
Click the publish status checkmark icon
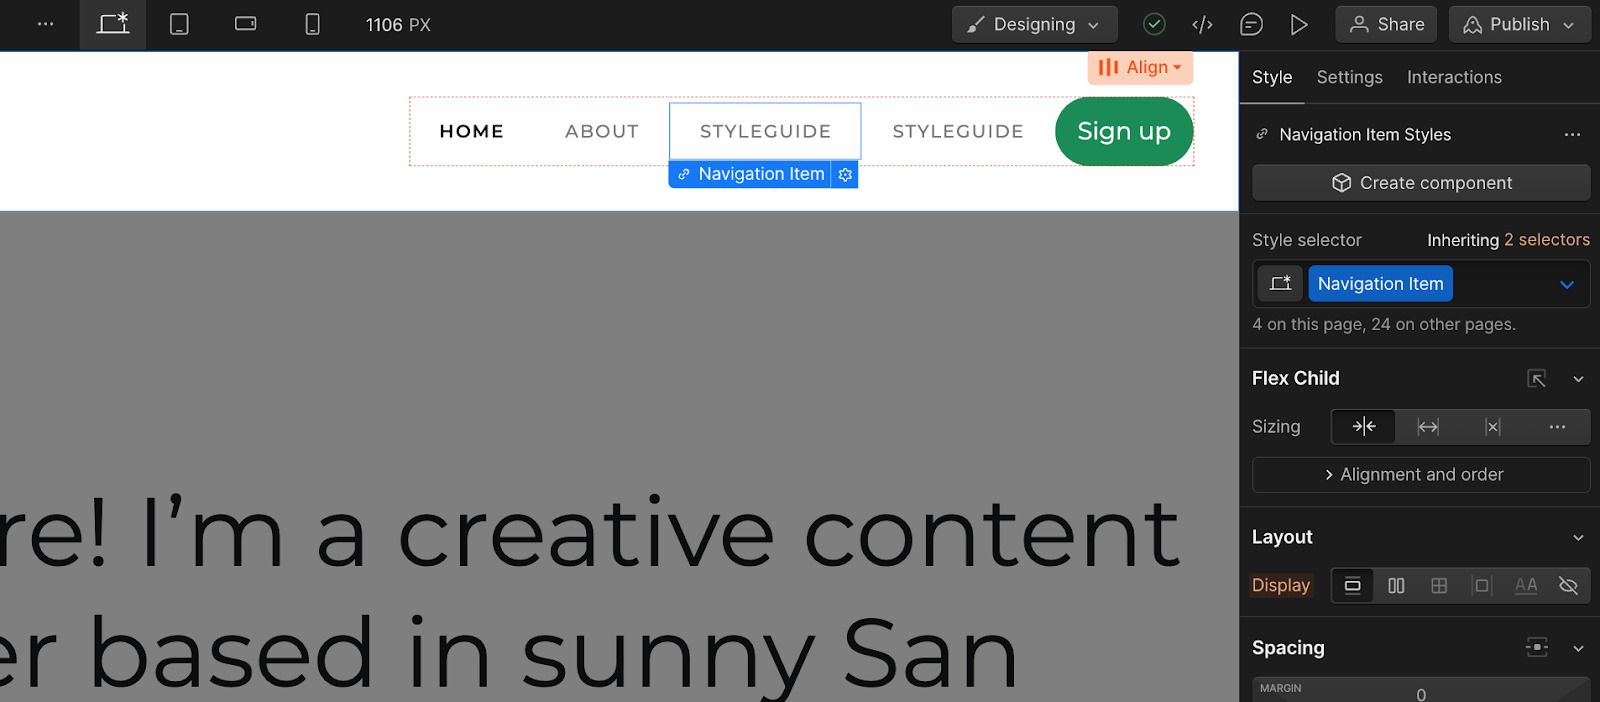tap(1154, 25)
